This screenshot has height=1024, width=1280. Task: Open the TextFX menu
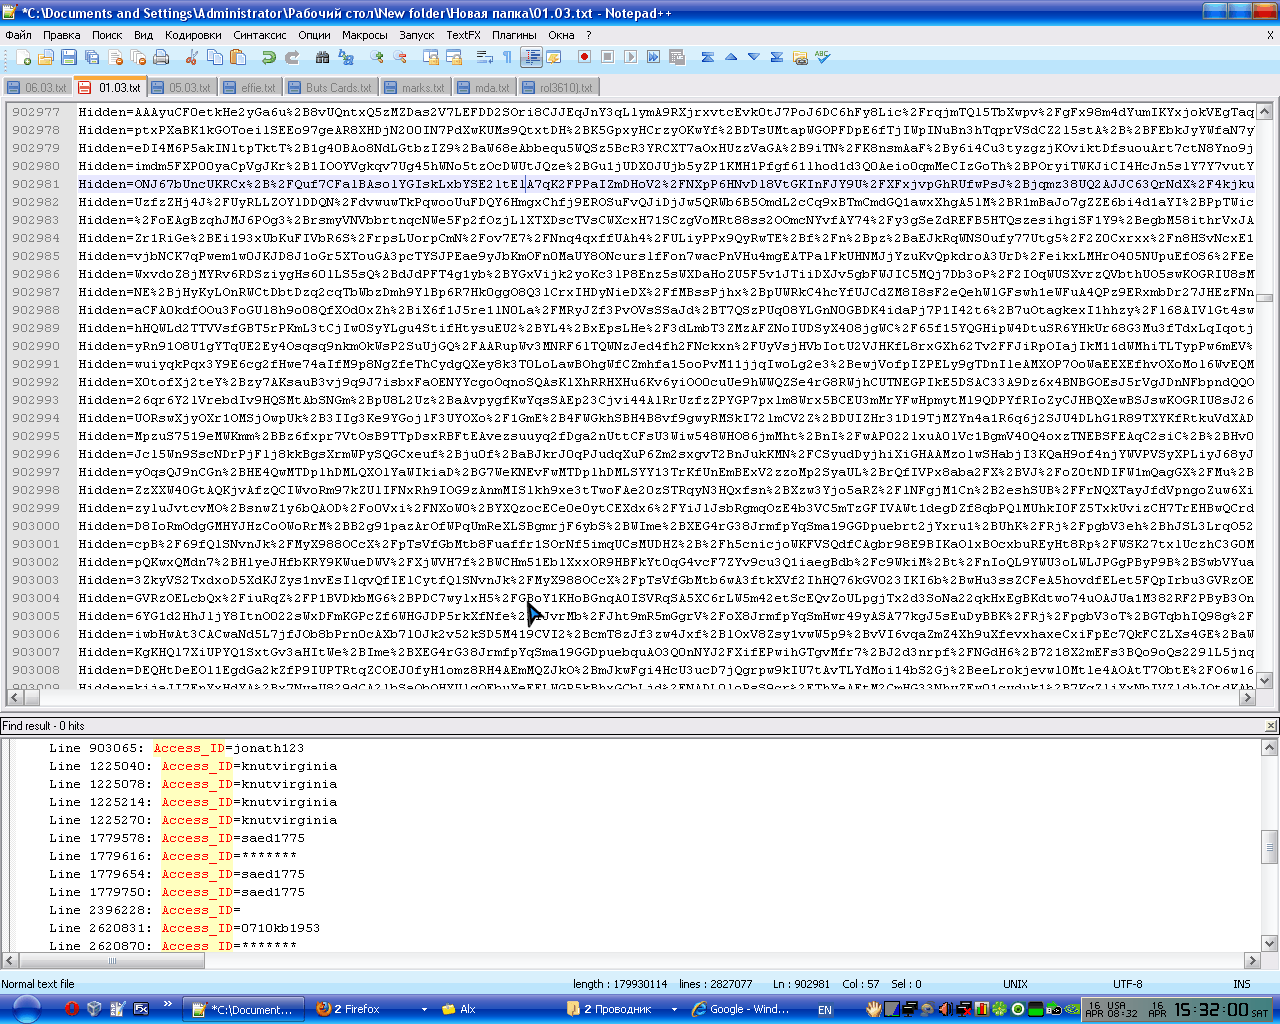point(463,35)
